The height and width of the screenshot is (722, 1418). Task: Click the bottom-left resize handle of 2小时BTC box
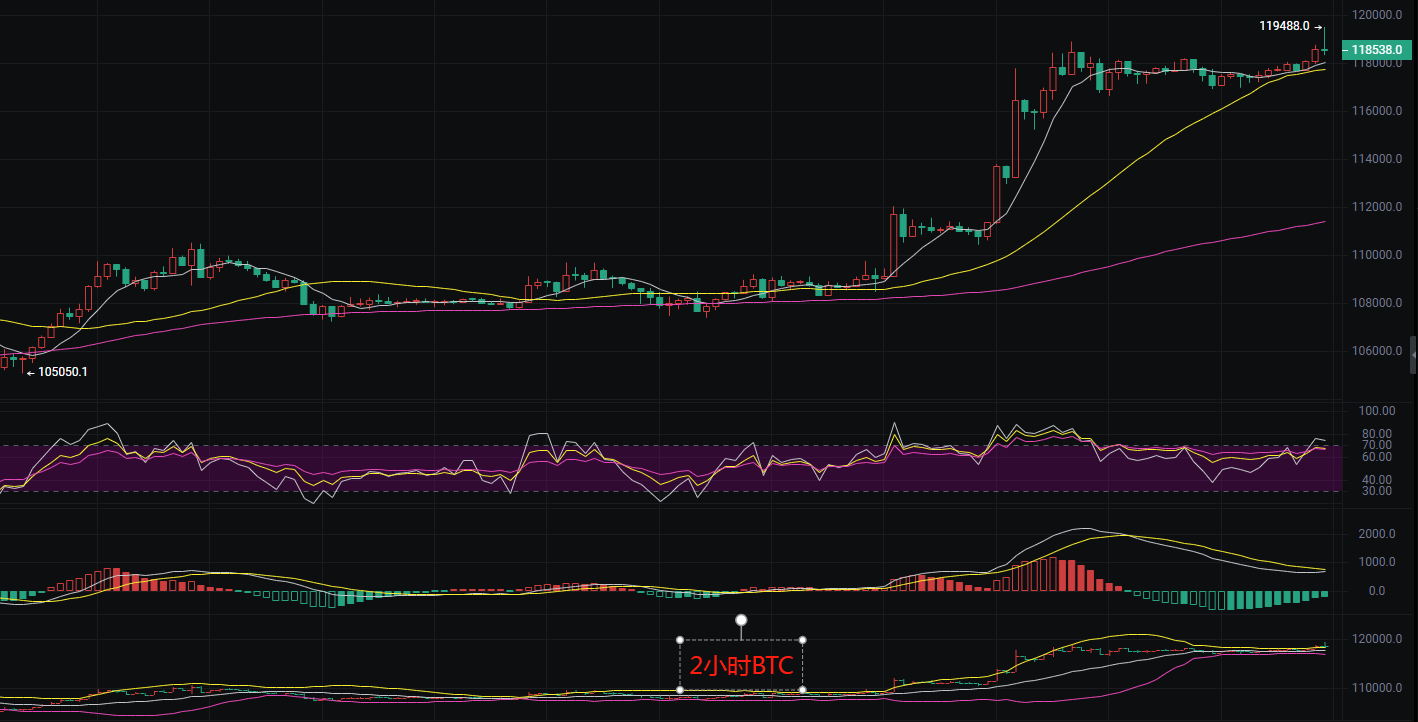680,690
